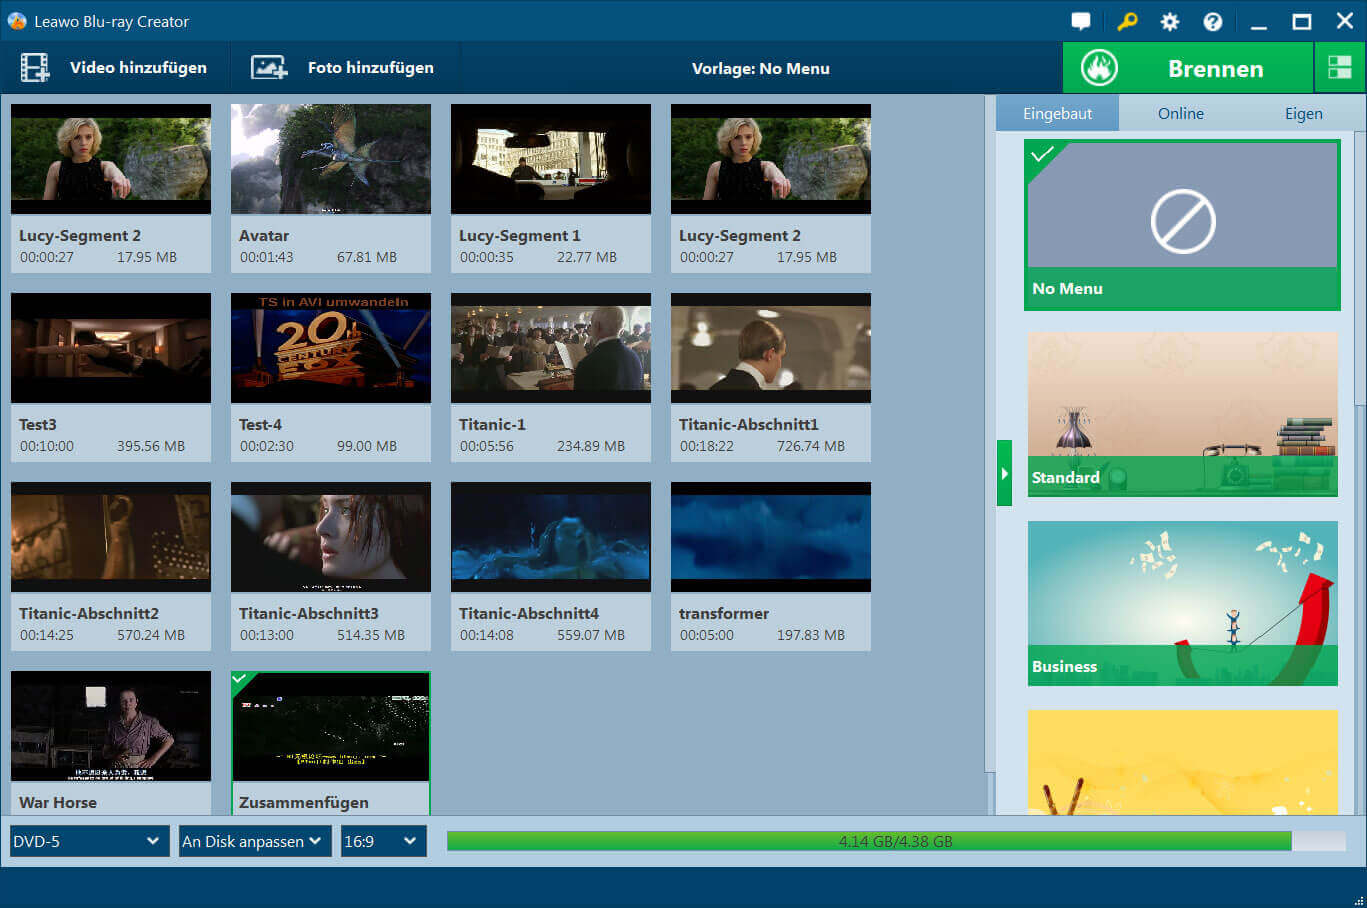Click the 00:13:00 duration of Titanic-Abschnitt3
The image size is (1367, 908).
(267, 635)
